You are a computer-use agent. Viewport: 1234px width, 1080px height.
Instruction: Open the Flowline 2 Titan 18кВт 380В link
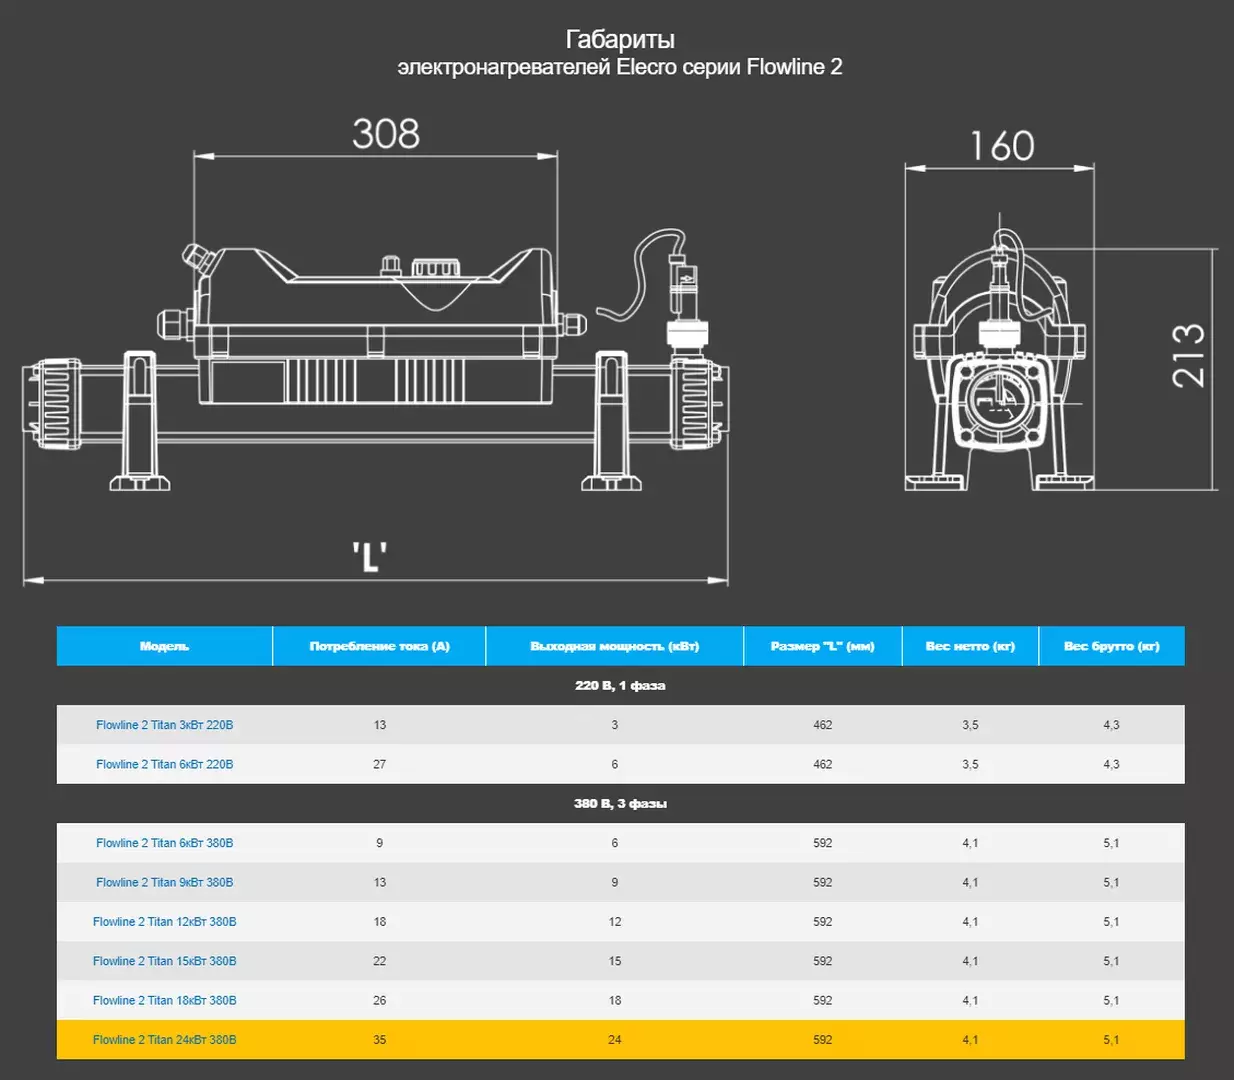pos(164,1000)
